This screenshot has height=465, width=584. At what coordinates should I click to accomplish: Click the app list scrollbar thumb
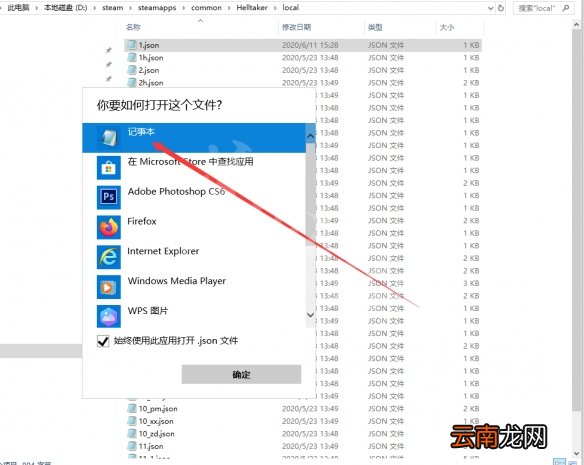[x=311, y=194]
